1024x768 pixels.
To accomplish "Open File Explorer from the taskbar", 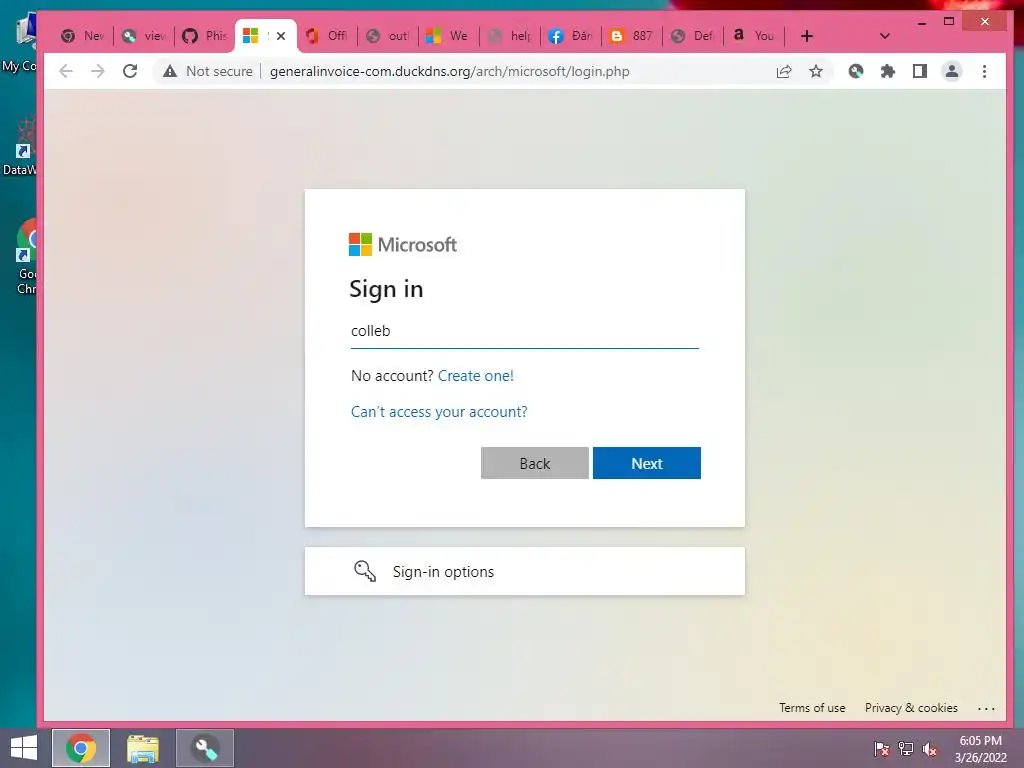I will click(x=142, y=748).
